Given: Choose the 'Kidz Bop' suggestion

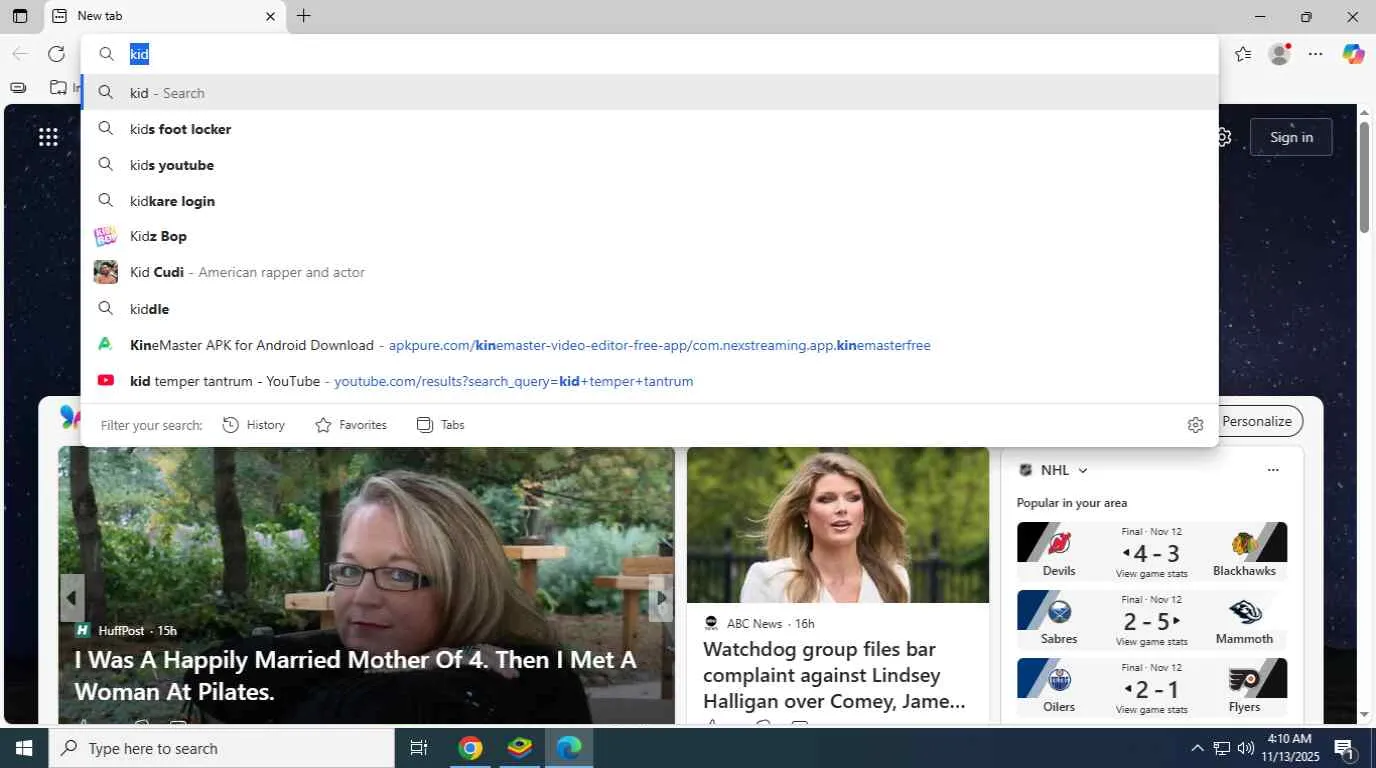Looking at the screenshot, I should click(x=650, y=236).
